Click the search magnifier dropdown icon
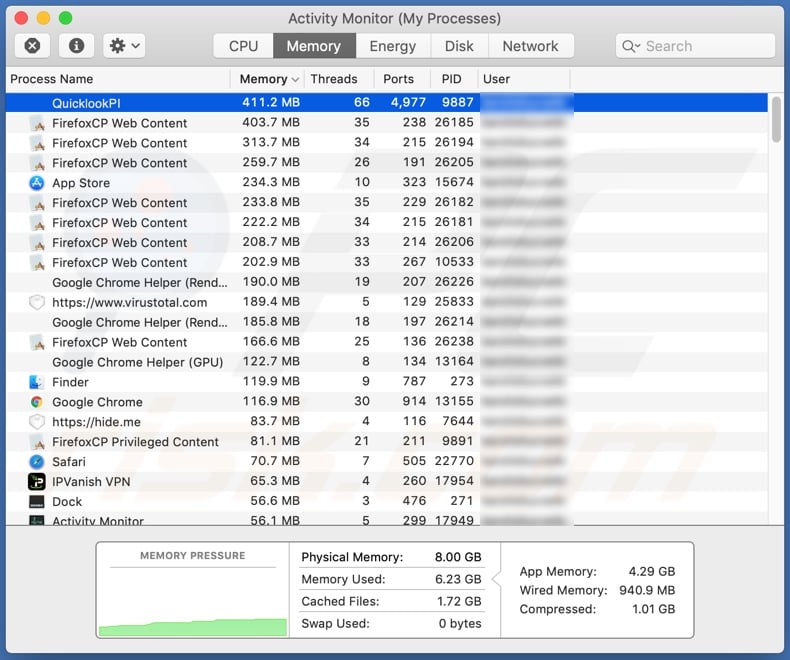 (631, 46)
